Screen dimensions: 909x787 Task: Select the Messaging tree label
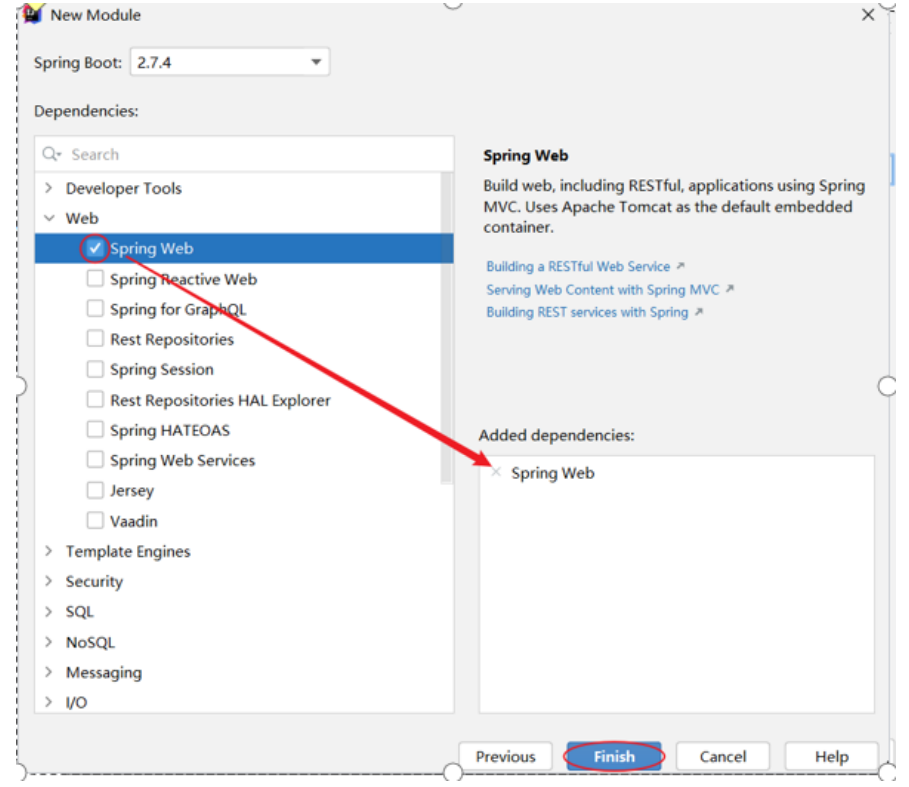[104, 672]
